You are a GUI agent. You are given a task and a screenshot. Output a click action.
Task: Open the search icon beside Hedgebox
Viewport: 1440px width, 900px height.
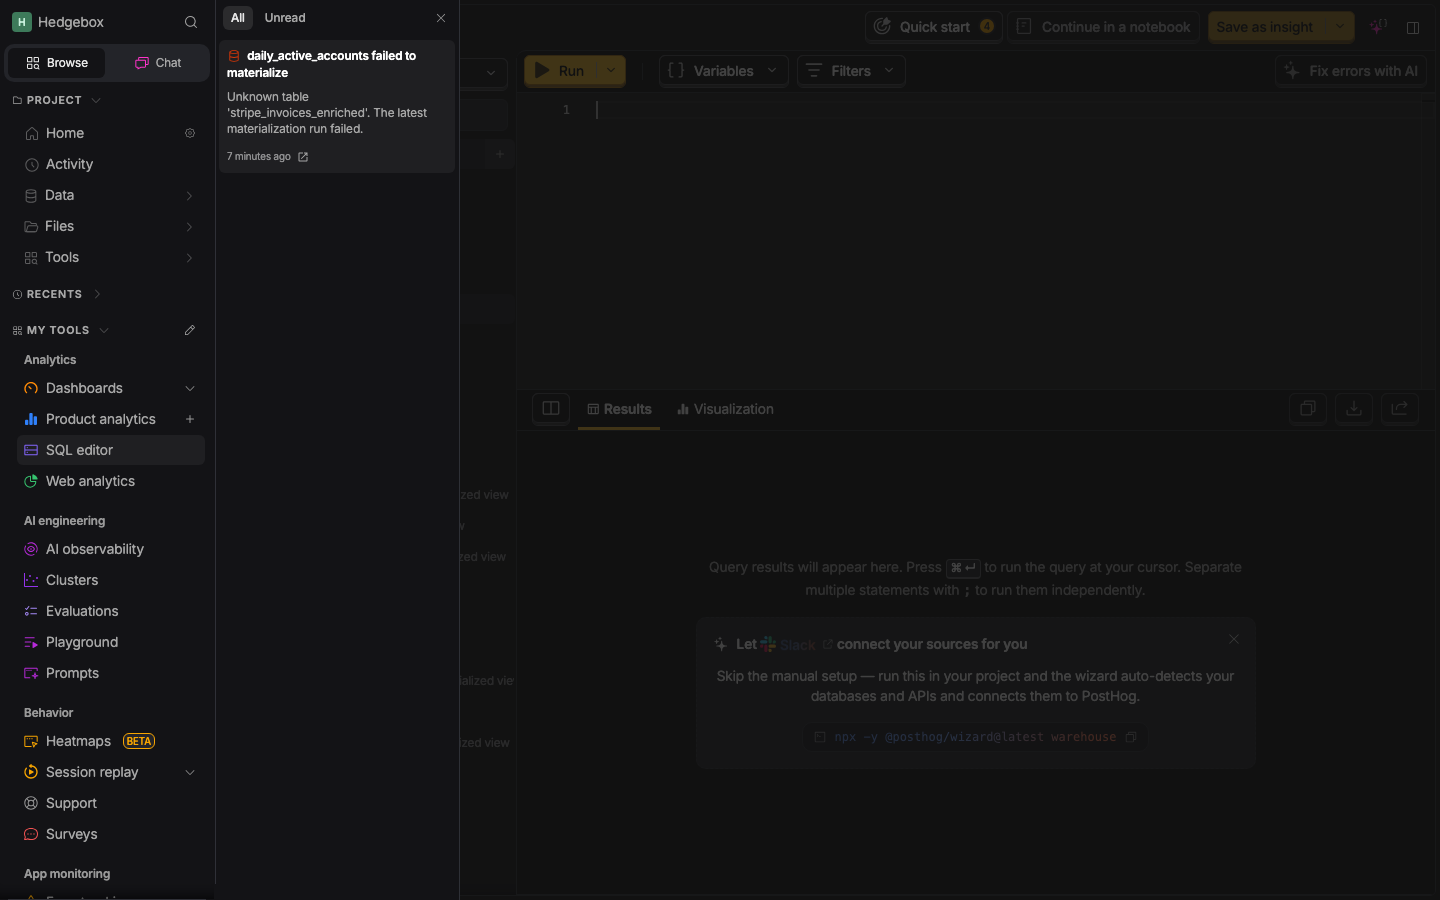[x=191, y=22]
